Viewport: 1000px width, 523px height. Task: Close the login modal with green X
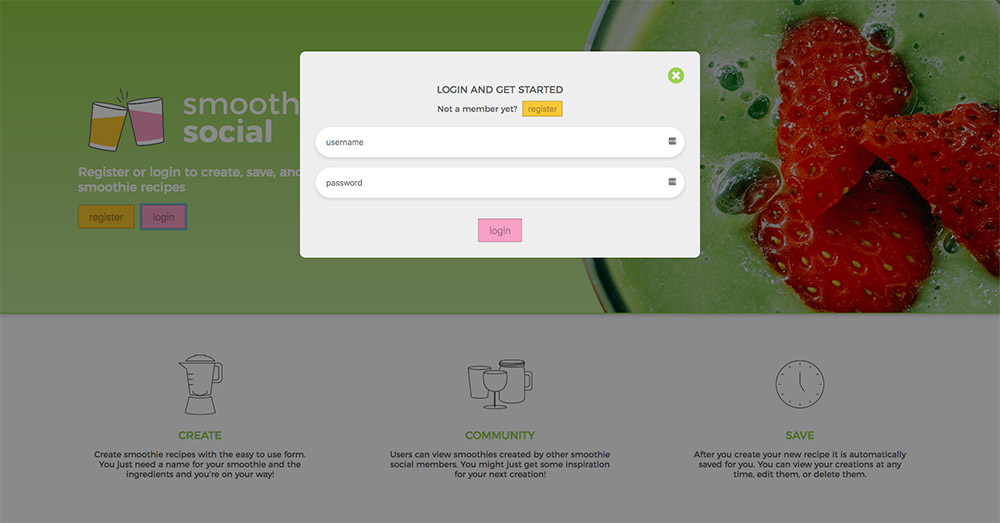point(675,75)
